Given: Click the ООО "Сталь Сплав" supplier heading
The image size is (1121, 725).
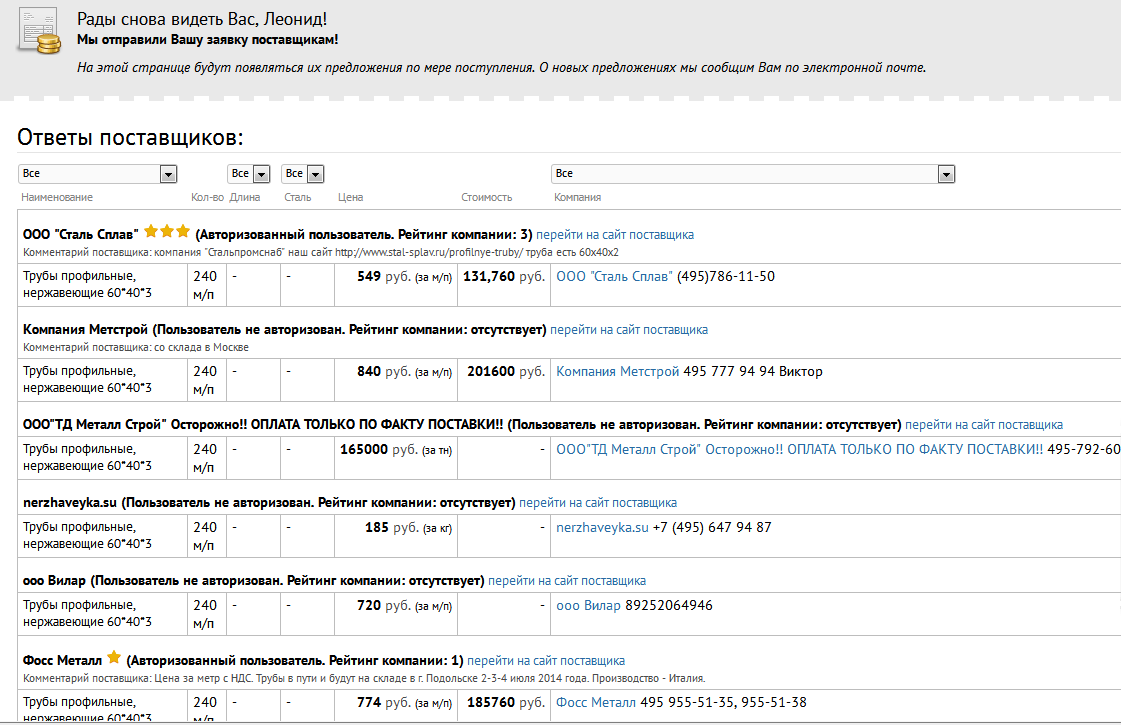Looking at the screenshot, I should coord(81,235).
